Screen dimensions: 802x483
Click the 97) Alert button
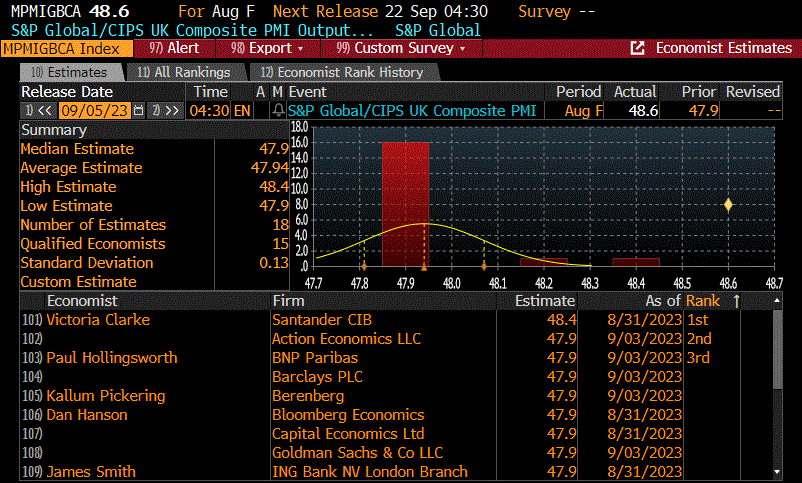(174, 48)
